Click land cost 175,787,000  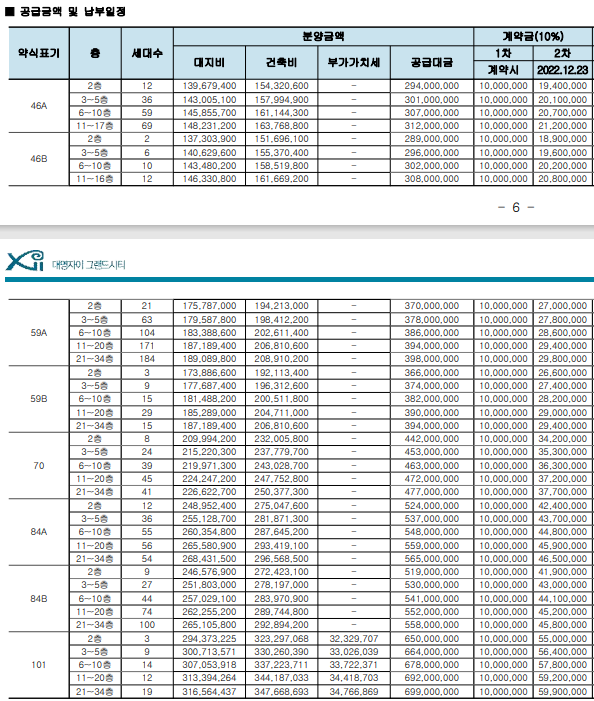(209, 306)
